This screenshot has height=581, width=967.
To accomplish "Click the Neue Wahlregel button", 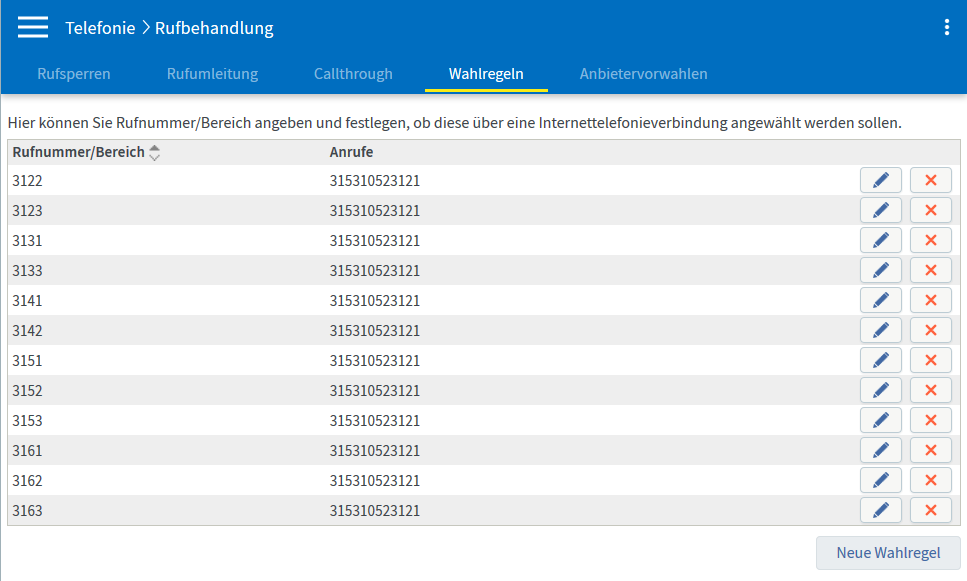I will [x=888, y=553].
